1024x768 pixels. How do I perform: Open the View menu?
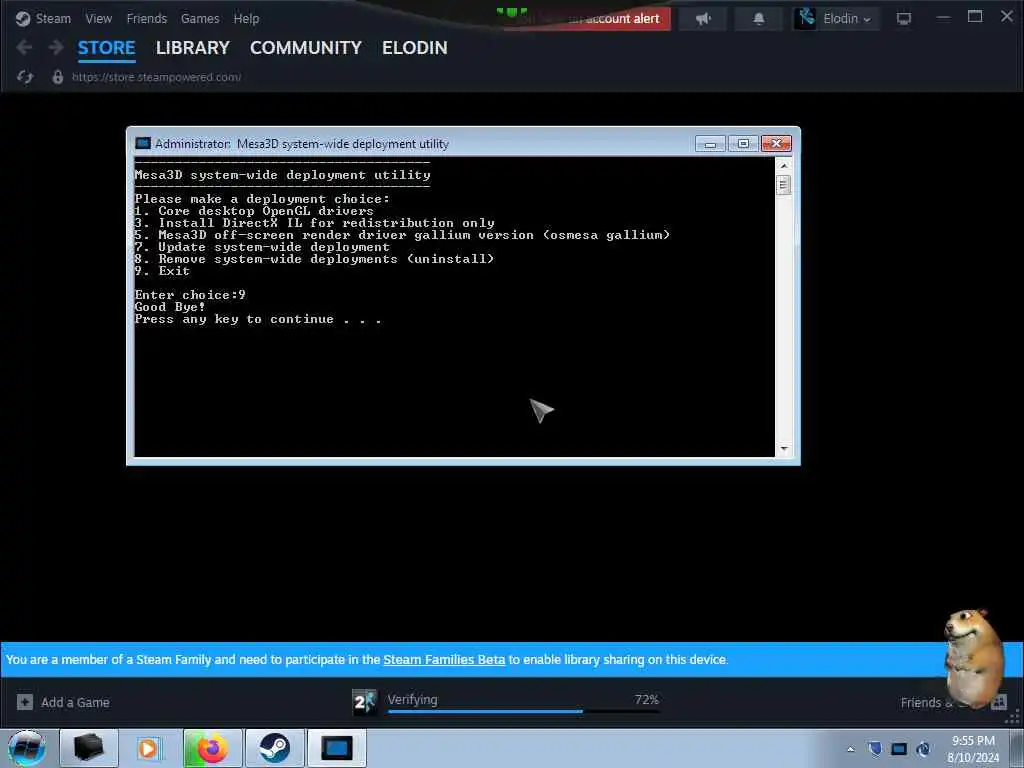pyautogui.click(x=99, y=18)
